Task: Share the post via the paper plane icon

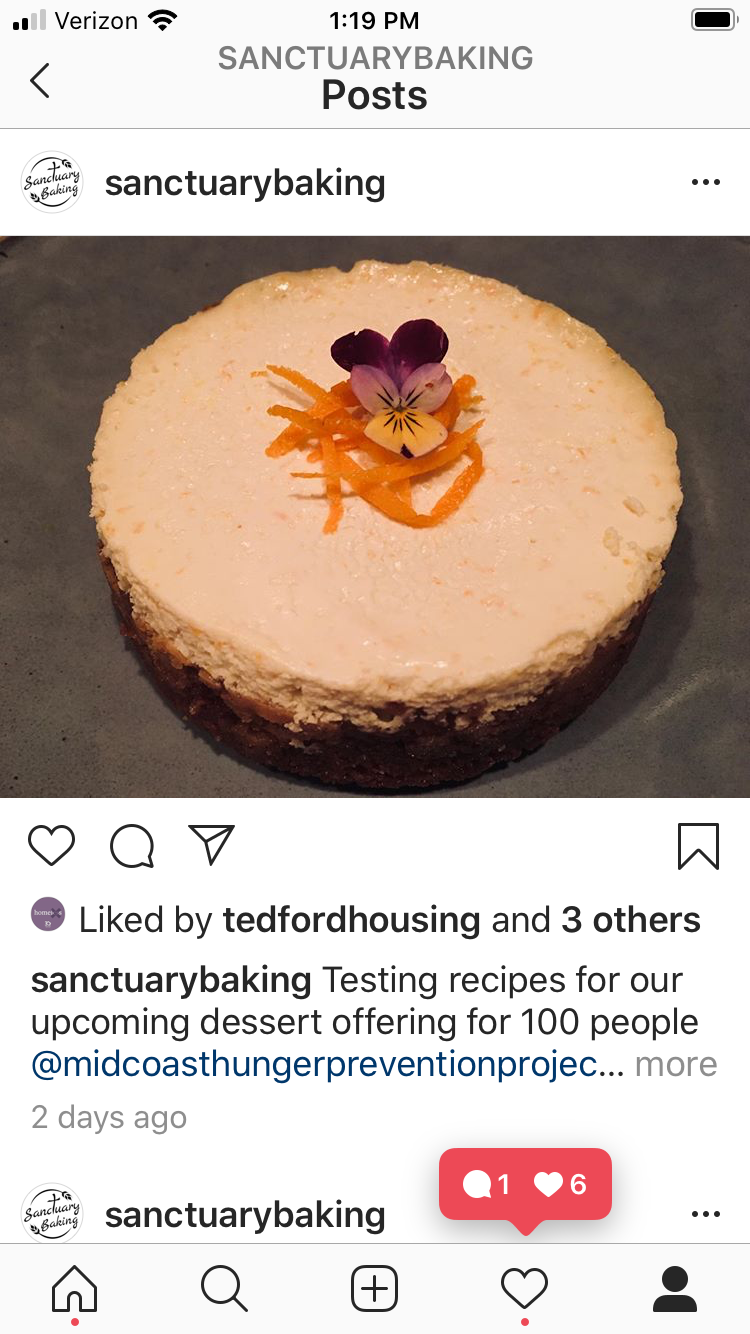Action: [211, 845]
